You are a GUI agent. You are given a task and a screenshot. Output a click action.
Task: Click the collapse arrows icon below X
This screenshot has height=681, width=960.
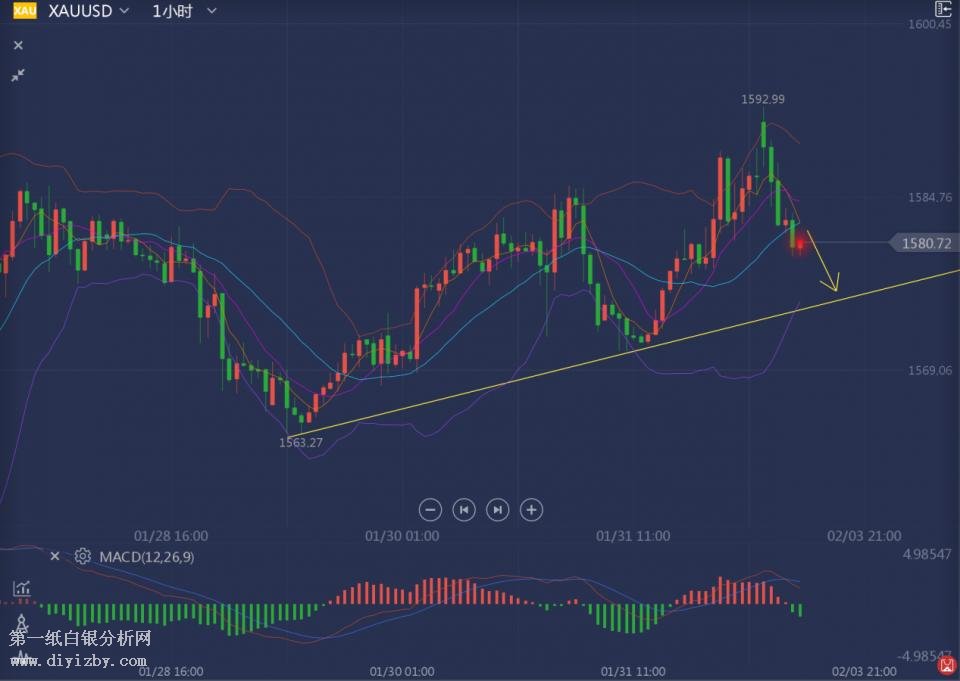[x=18, y=75]
